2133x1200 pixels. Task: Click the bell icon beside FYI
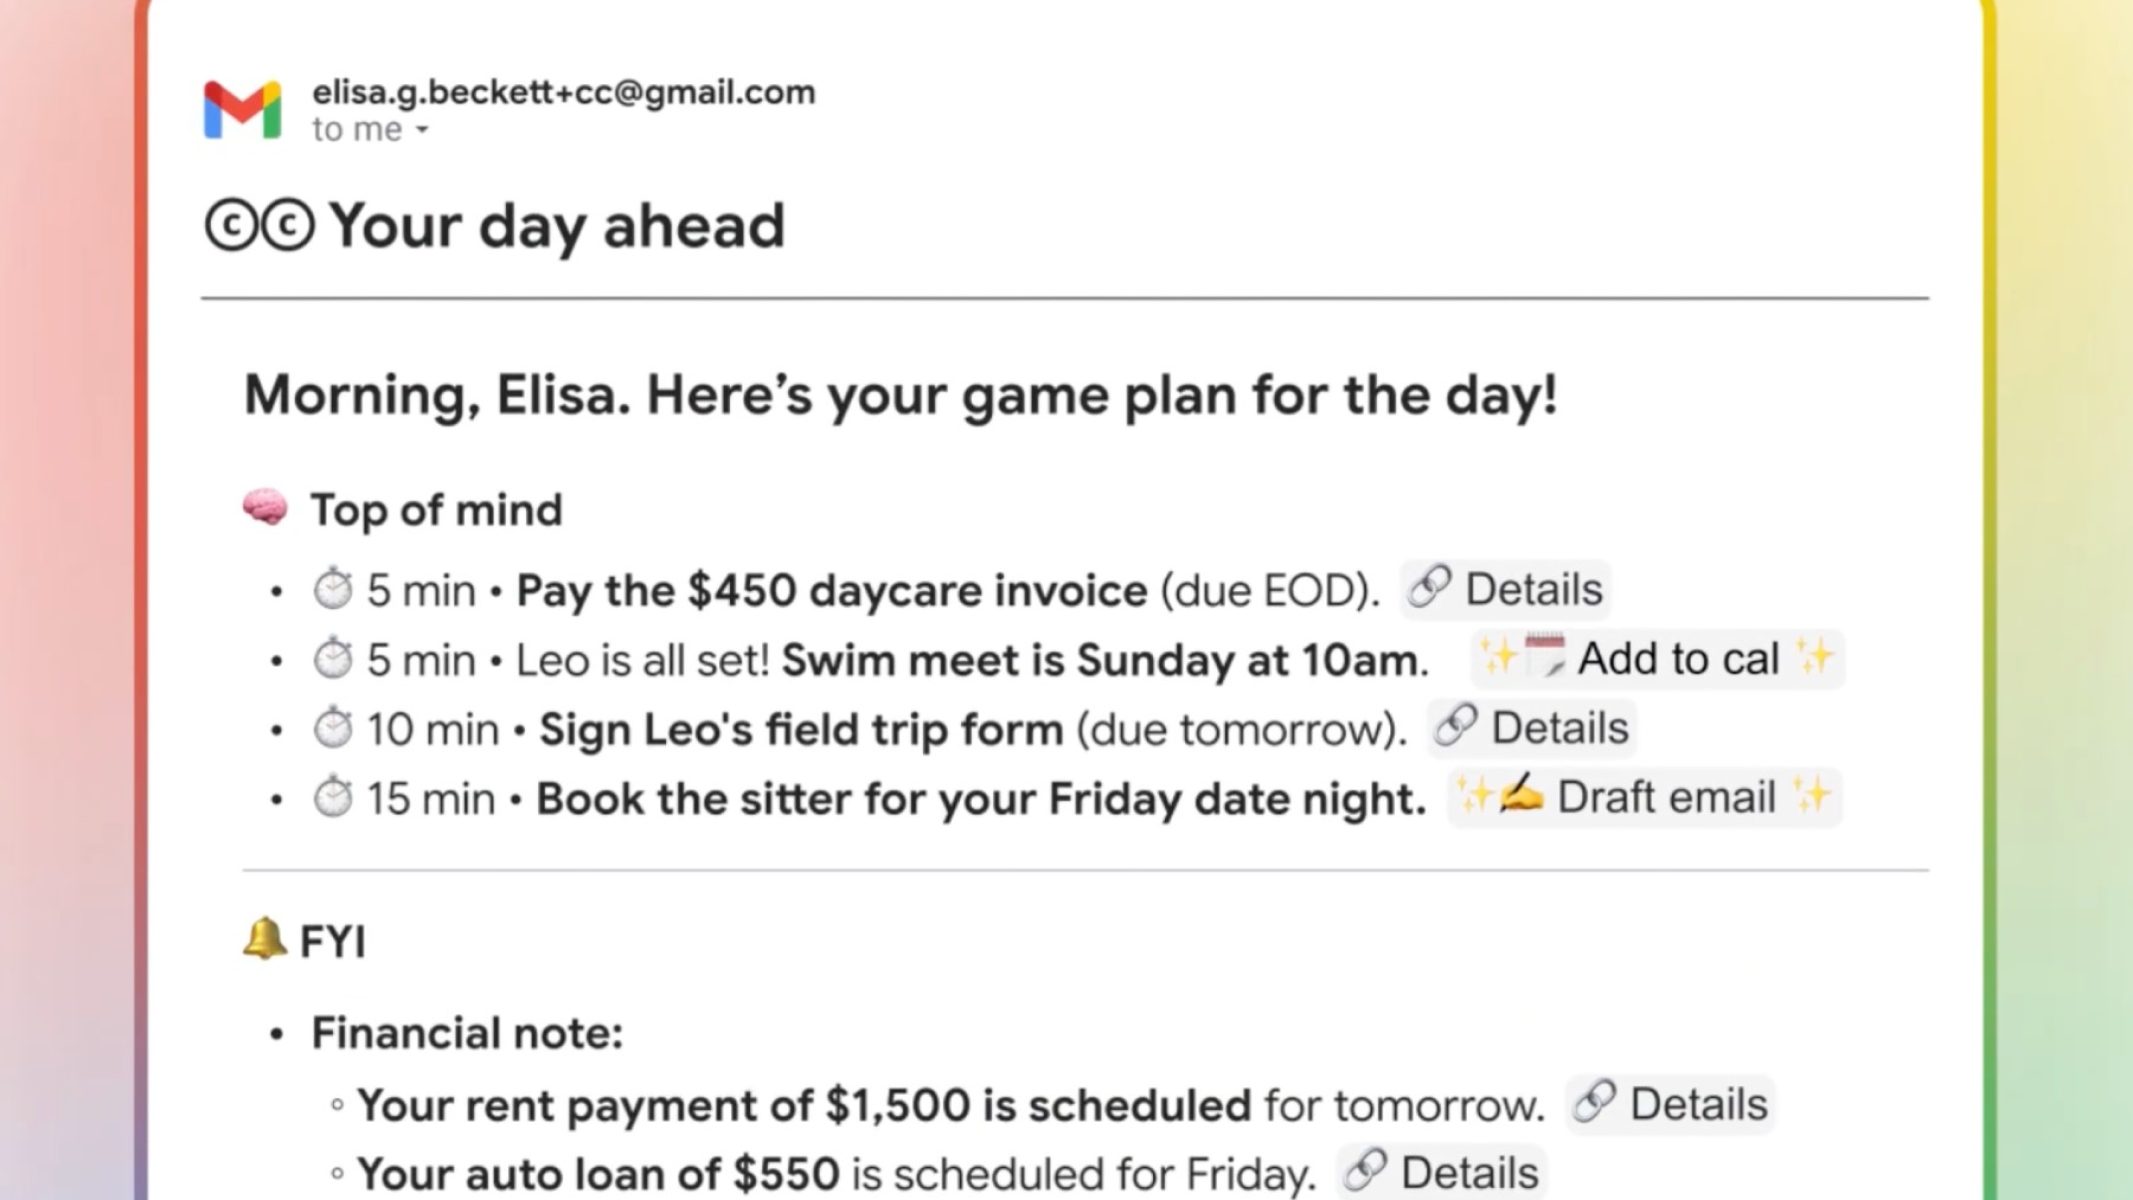click(x=264, y=940)
